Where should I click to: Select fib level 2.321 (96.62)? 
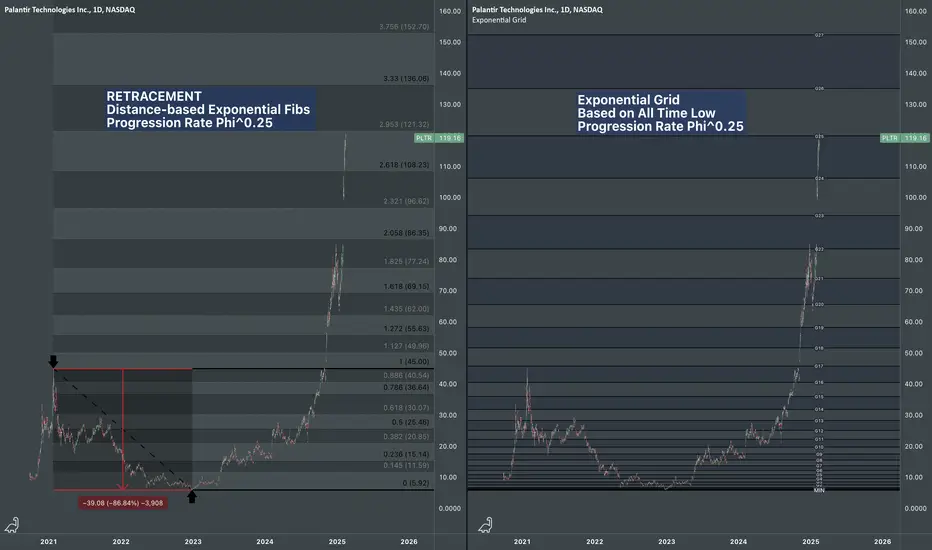tap(406, 202)
